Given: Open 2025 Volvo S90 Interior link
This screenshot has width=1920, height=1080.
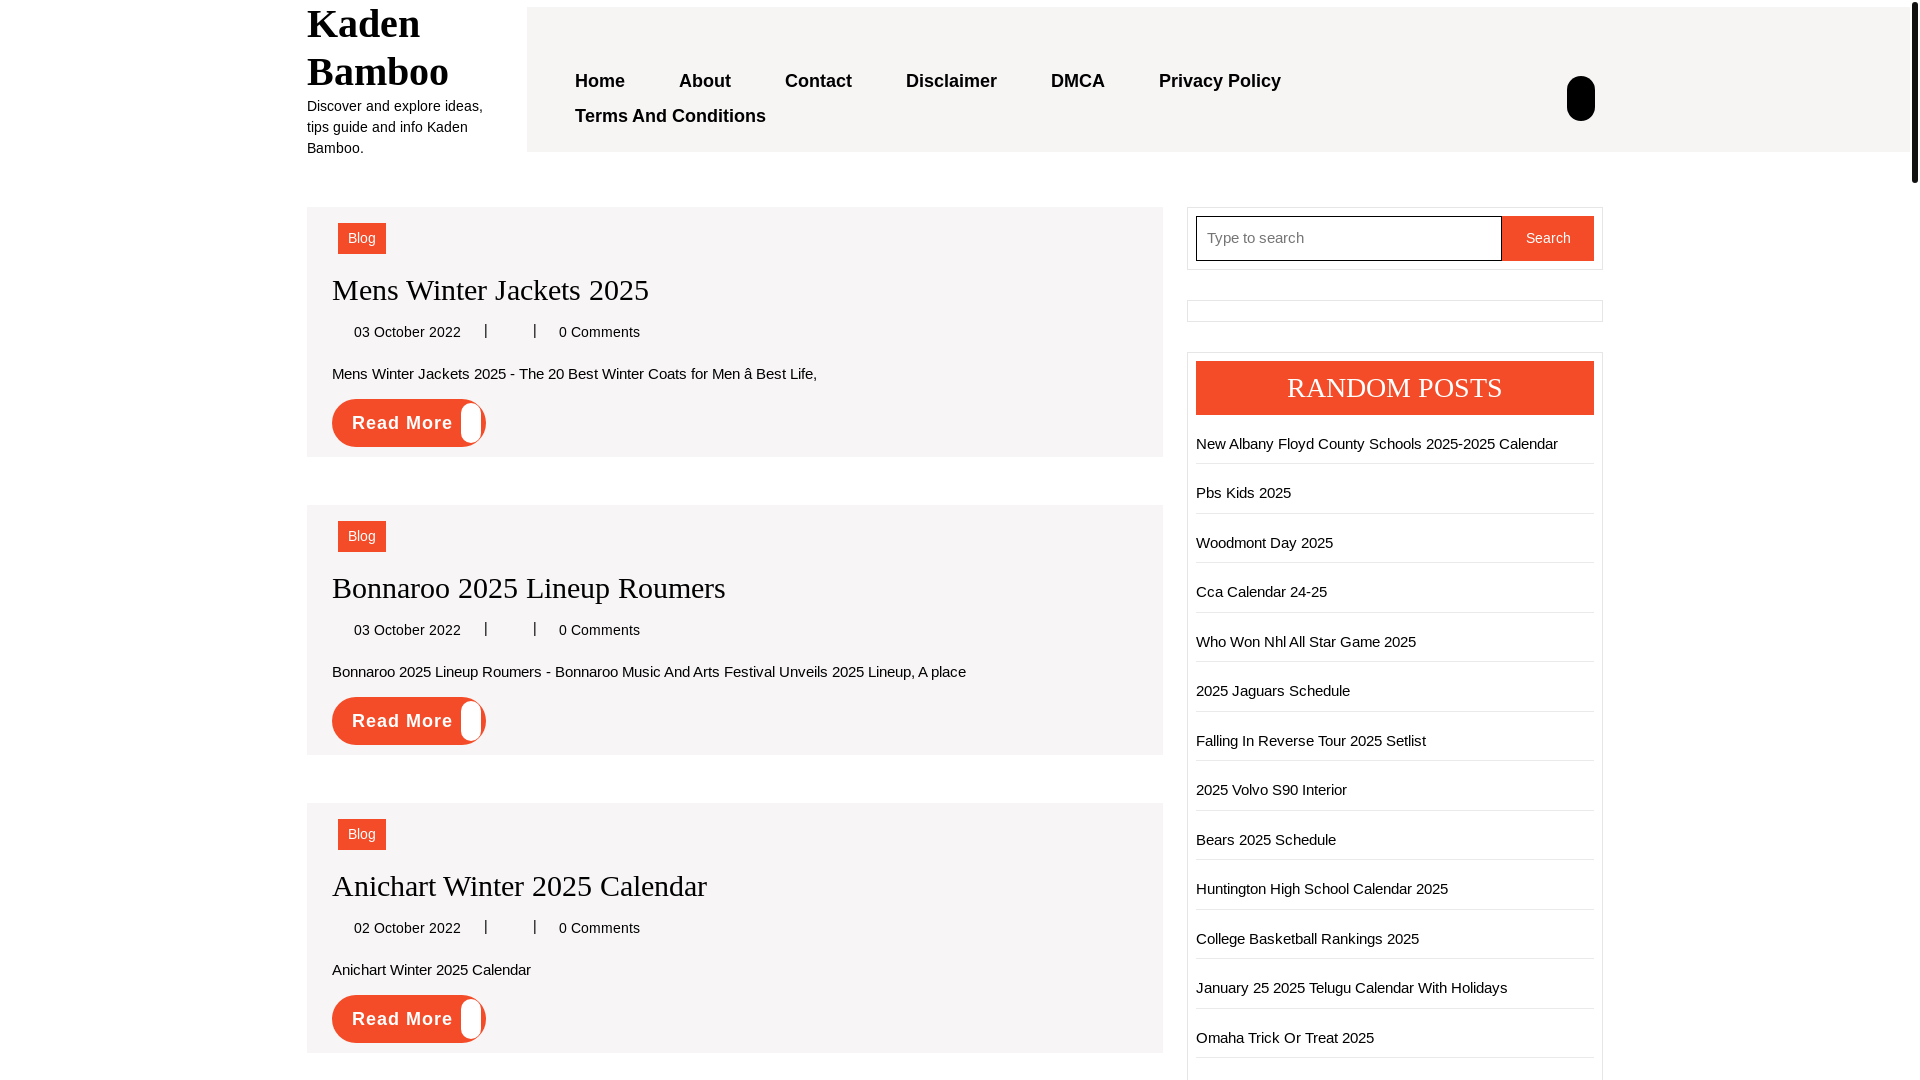Looking at the screenshot, I should point(1271,790).
